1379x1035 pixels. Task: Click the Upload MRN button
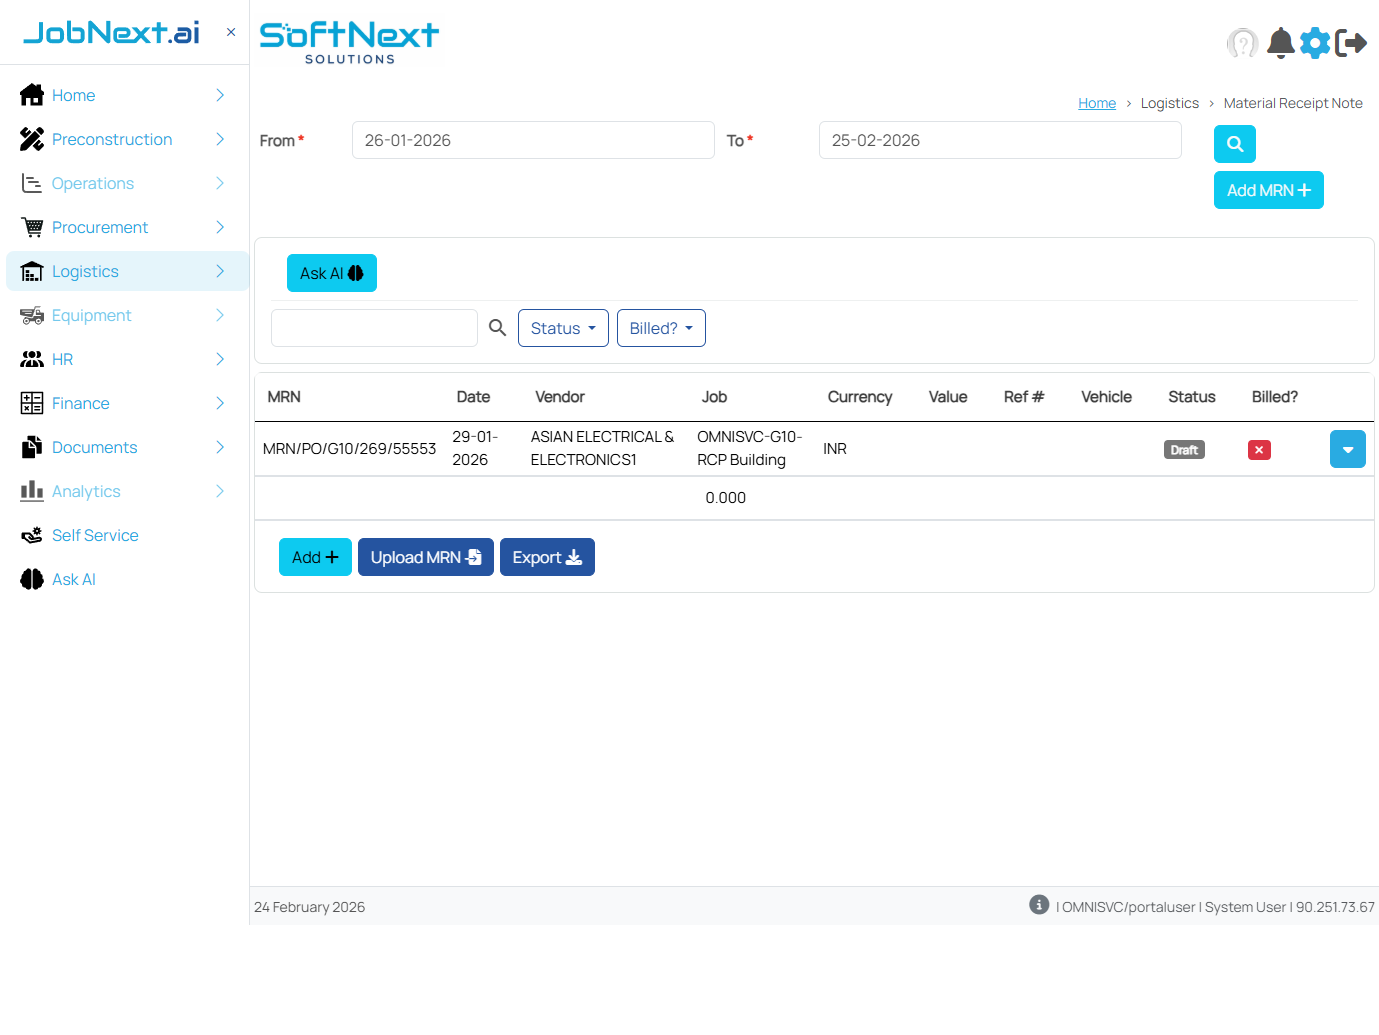click(425, 557)
